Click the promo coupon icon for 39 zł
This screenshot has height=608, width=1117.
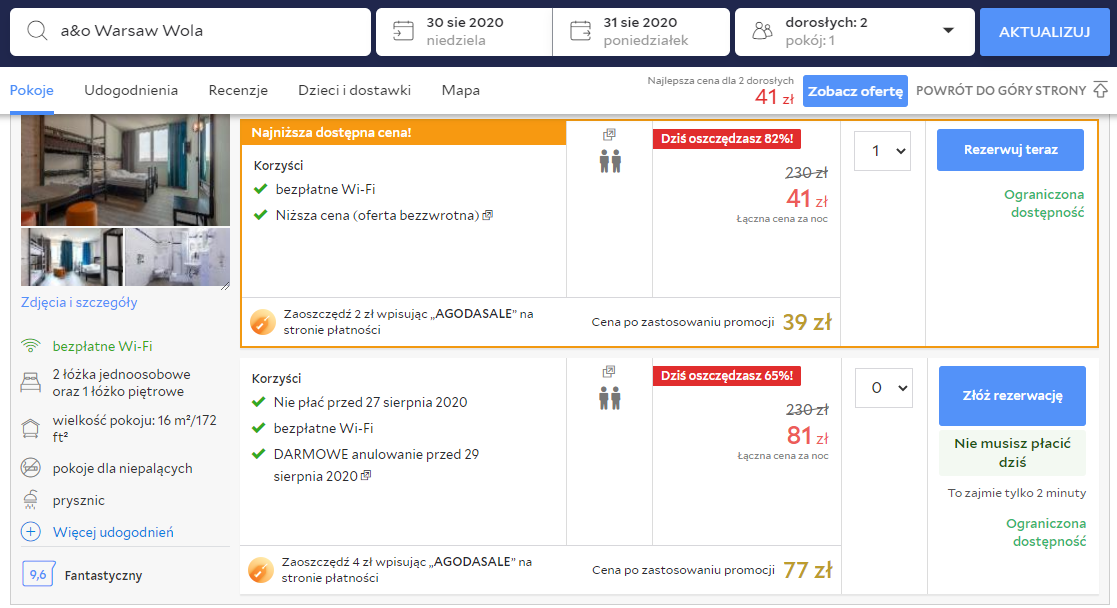pos(262,322)
